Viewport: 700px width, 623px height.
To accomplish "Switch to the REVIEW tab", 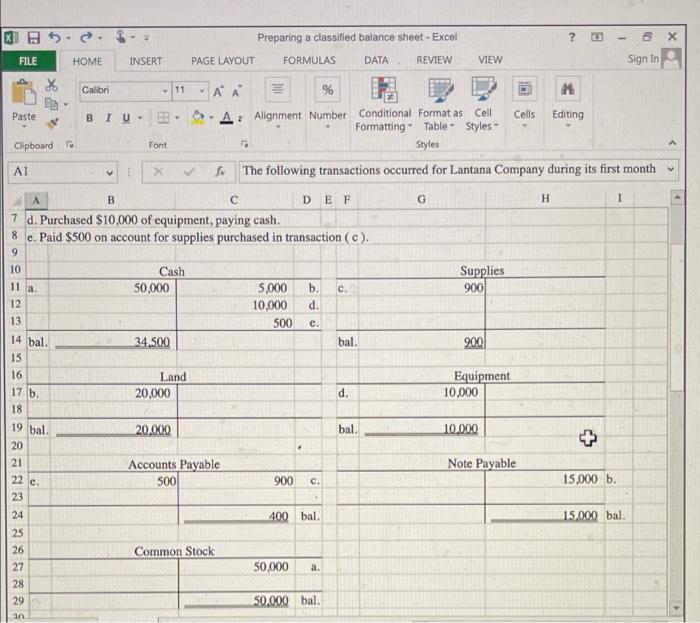I will tap(434, 60).
